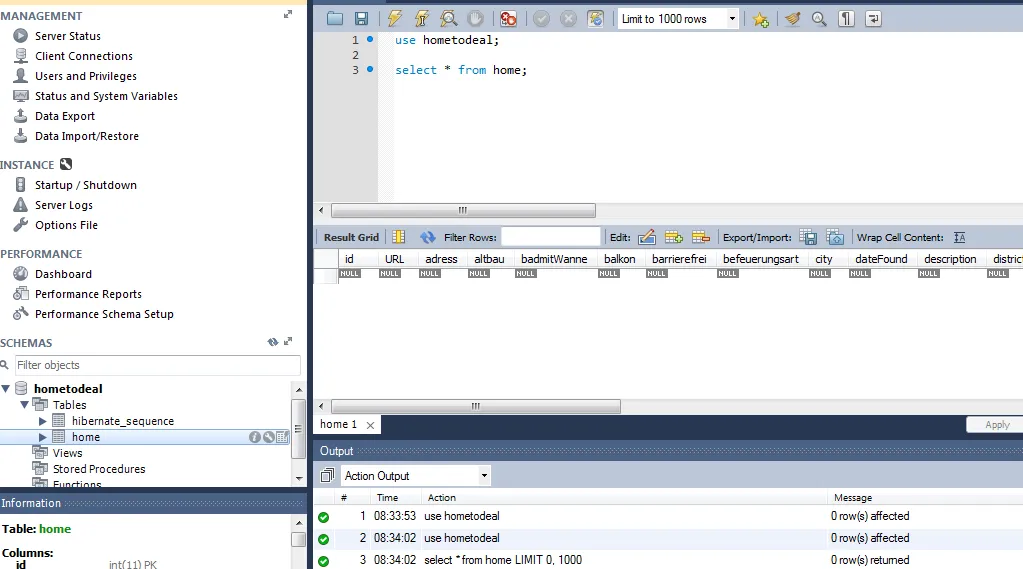Refresh the schemas list icon
Screen dimensions: 1023x569
coord(273,342)
